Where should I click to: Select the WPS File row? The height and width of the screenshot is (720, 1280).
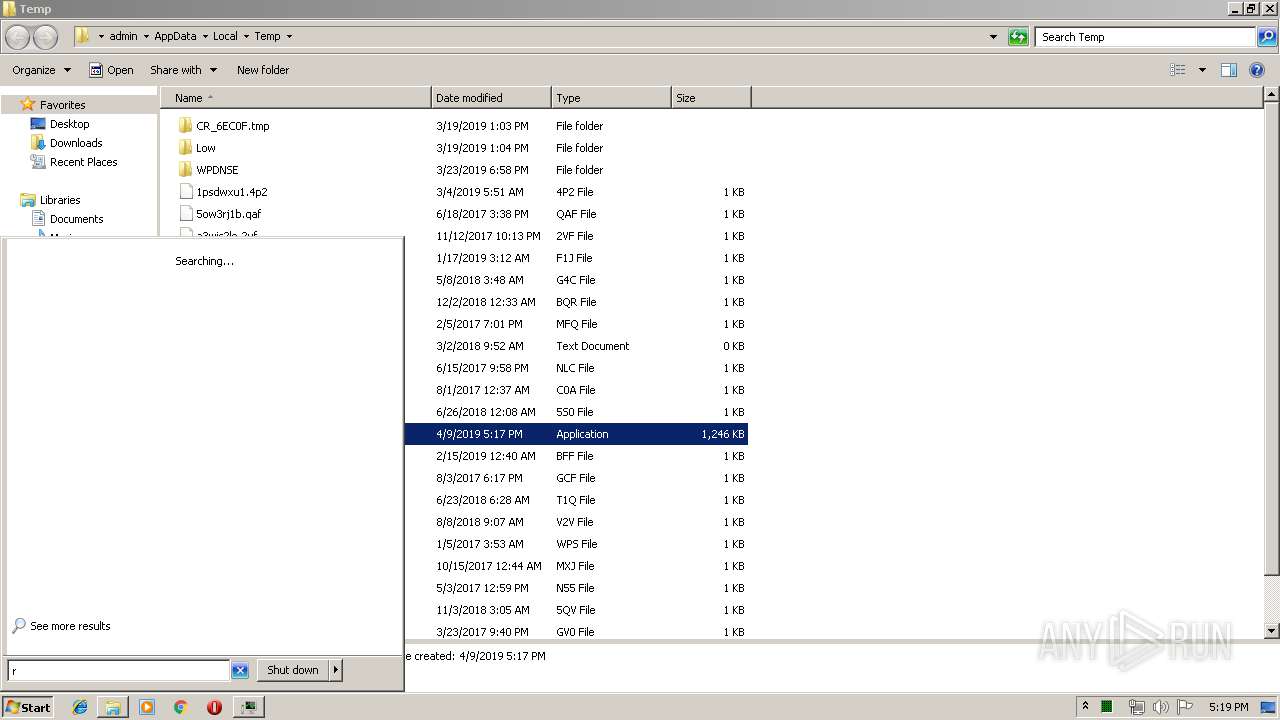(576, 544)
